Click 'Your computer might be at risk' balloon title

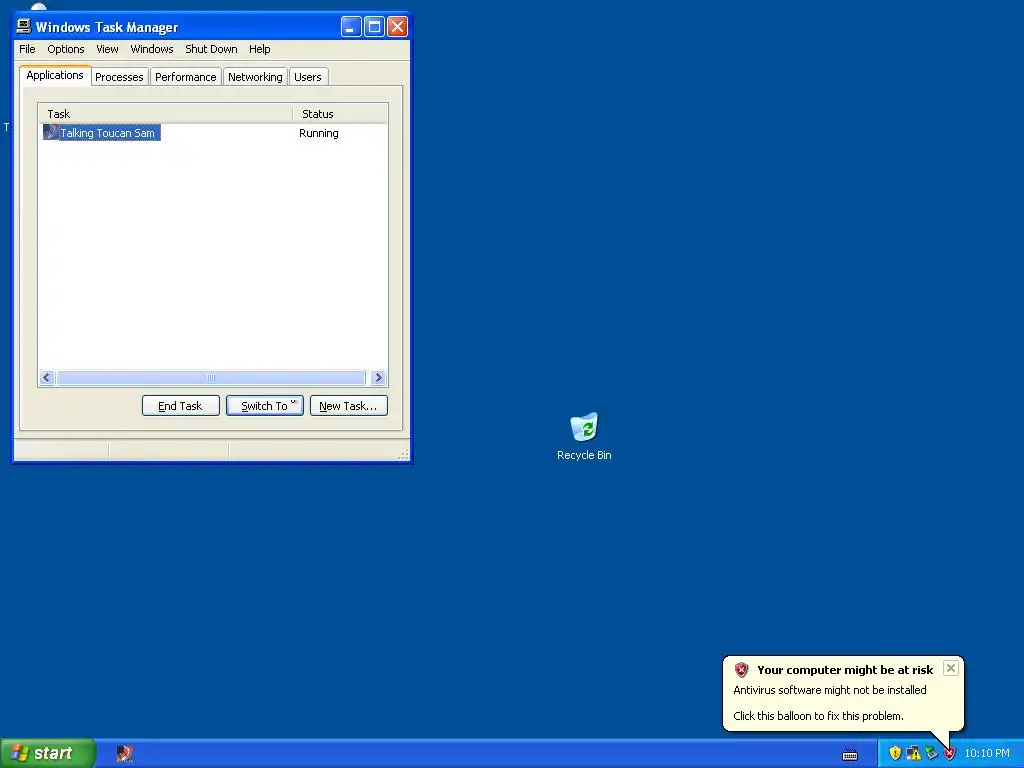click(845, 670)
